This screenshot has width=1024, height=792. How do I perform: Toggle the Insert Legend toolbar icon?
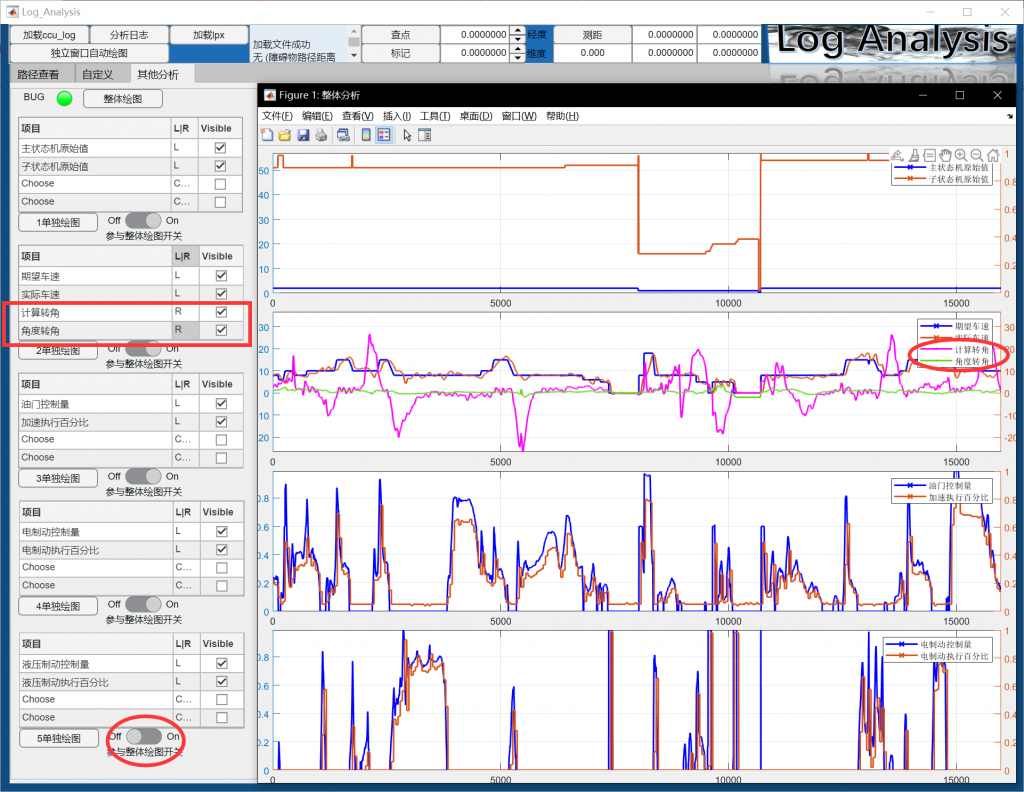[x=384, y=135]
